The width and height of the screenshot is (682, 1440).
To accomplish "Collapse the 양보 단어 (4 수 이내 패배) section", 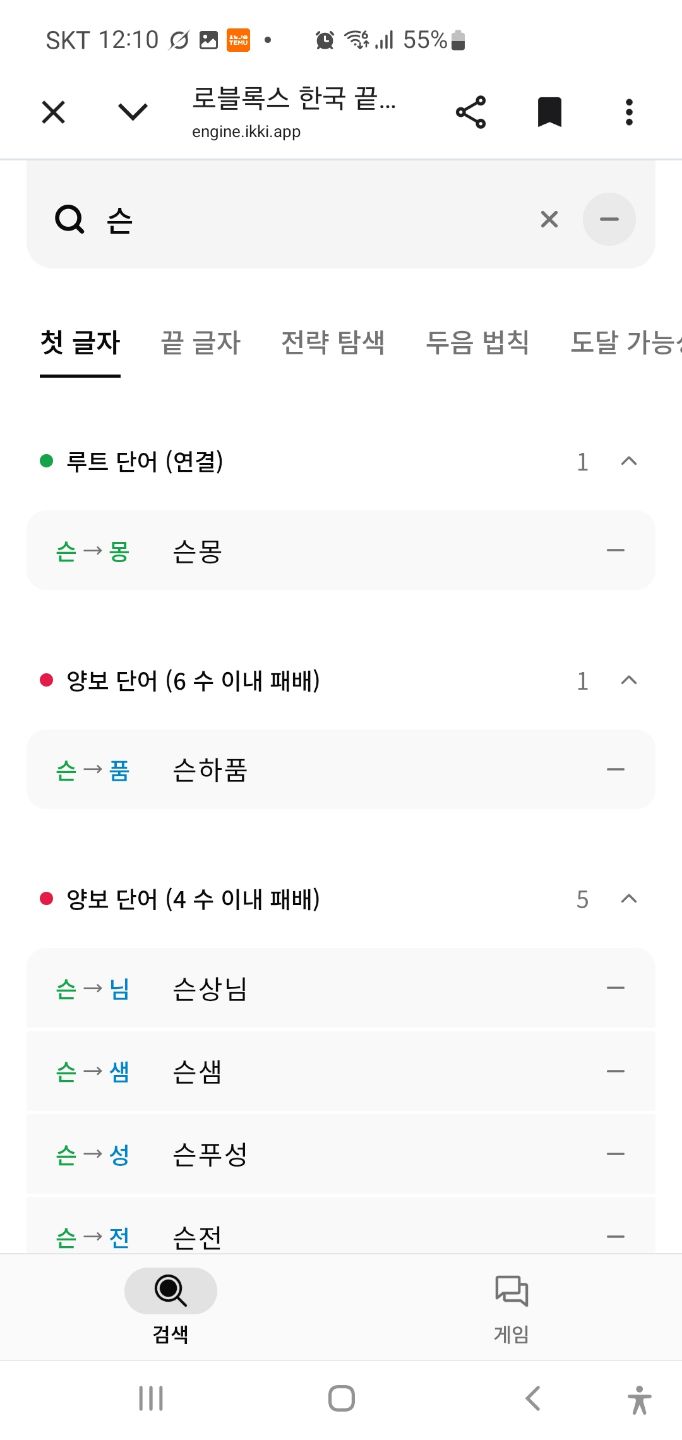I will pyautogui.click(x=629, y=899).
